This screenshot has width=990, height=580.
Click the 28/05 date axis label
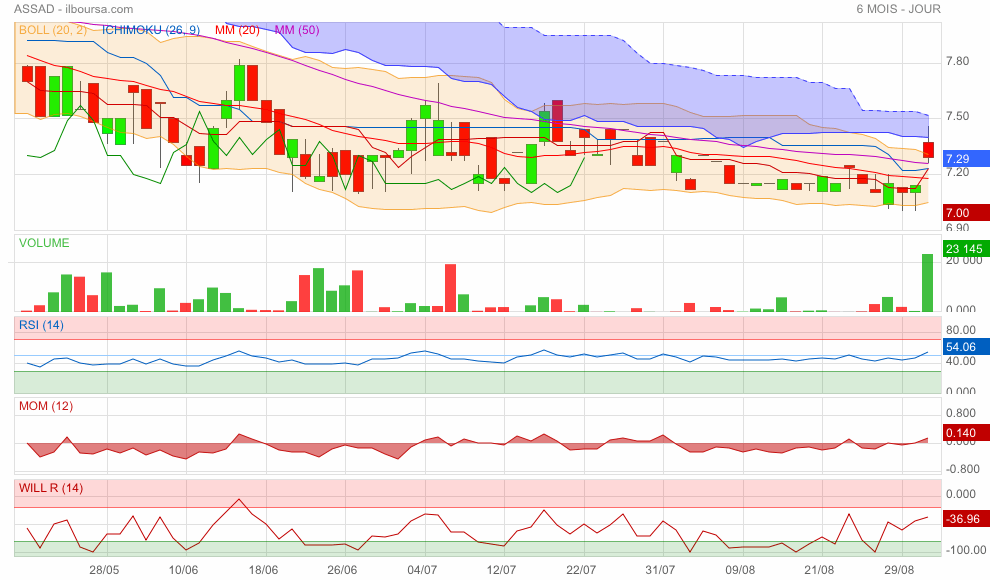[x=104, y=570]
